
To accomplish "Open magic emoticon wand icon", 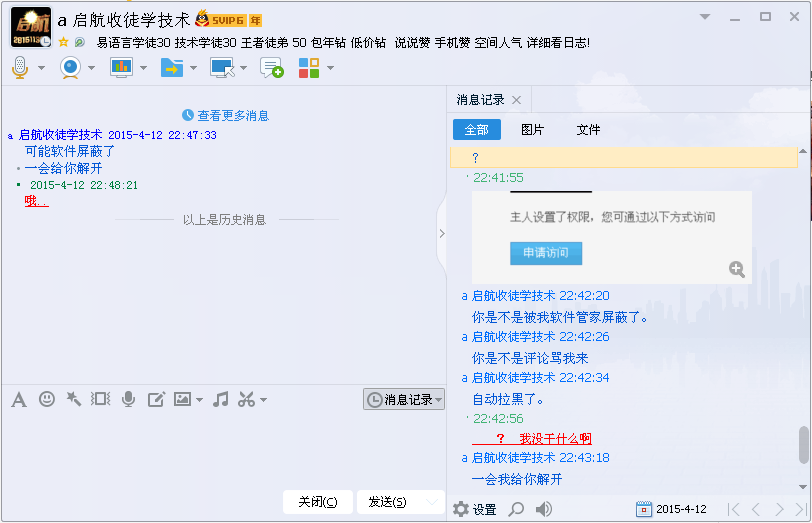I will tap(74, 399).
